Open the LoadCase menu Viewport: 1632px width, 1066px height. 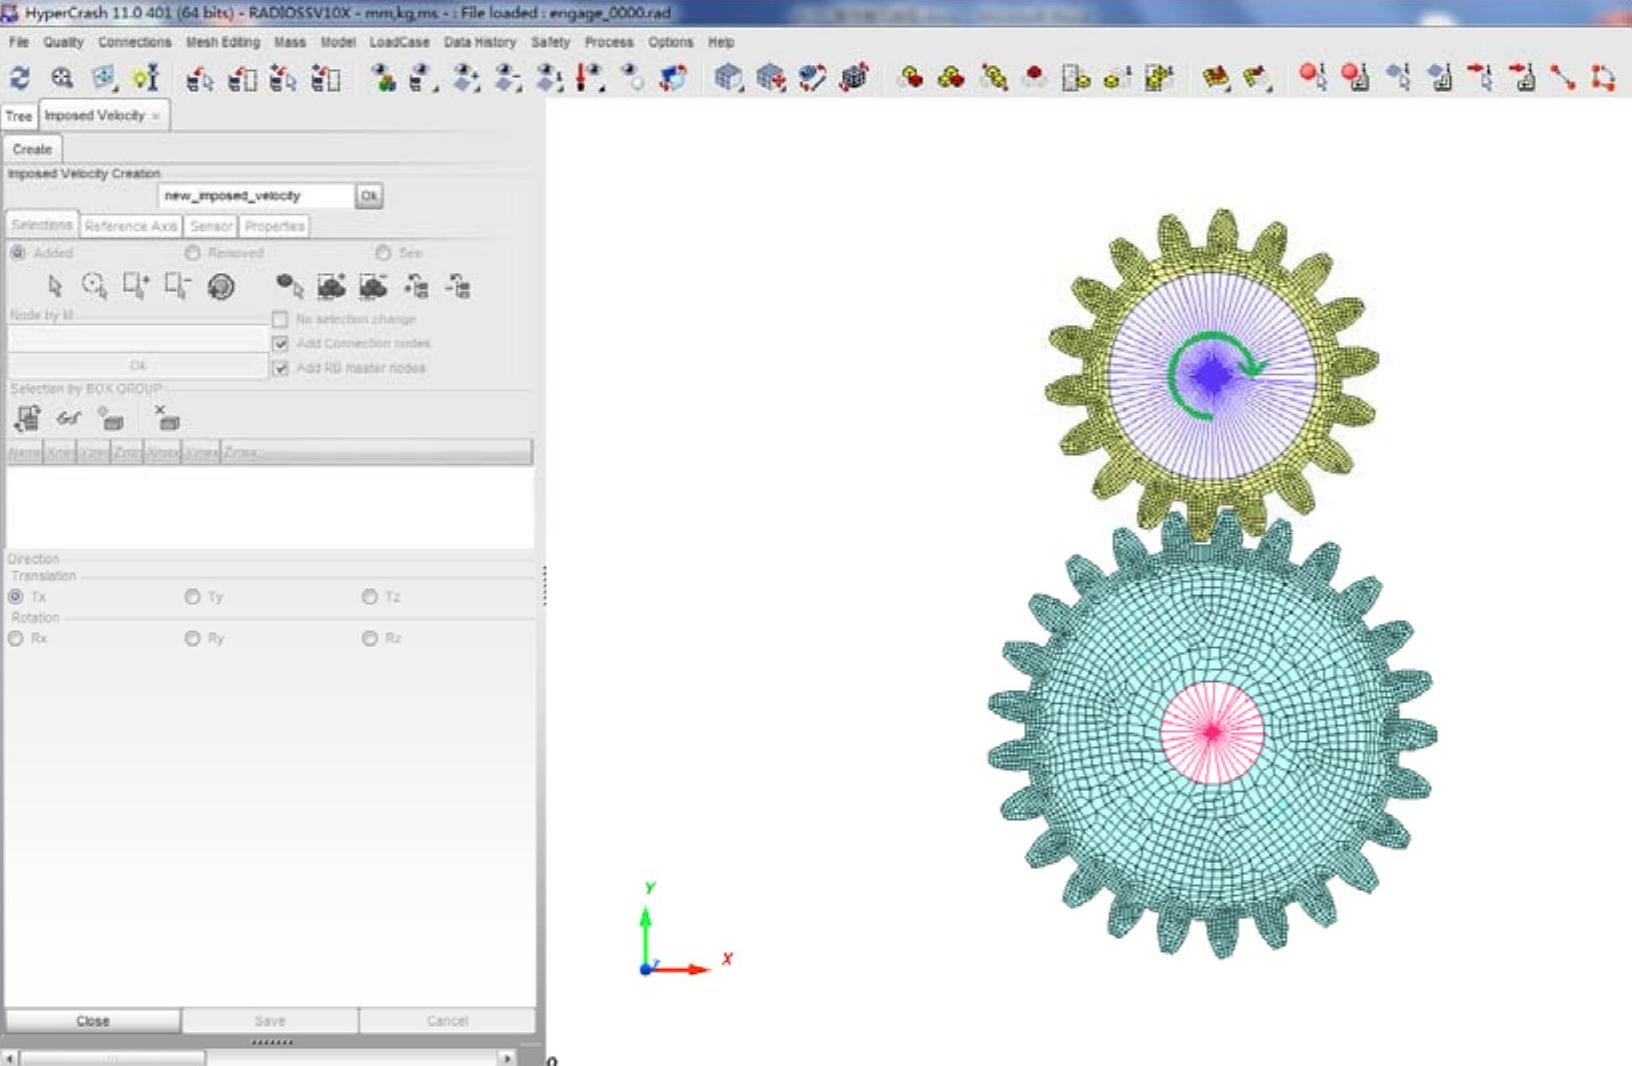click(x=399, y=42)
